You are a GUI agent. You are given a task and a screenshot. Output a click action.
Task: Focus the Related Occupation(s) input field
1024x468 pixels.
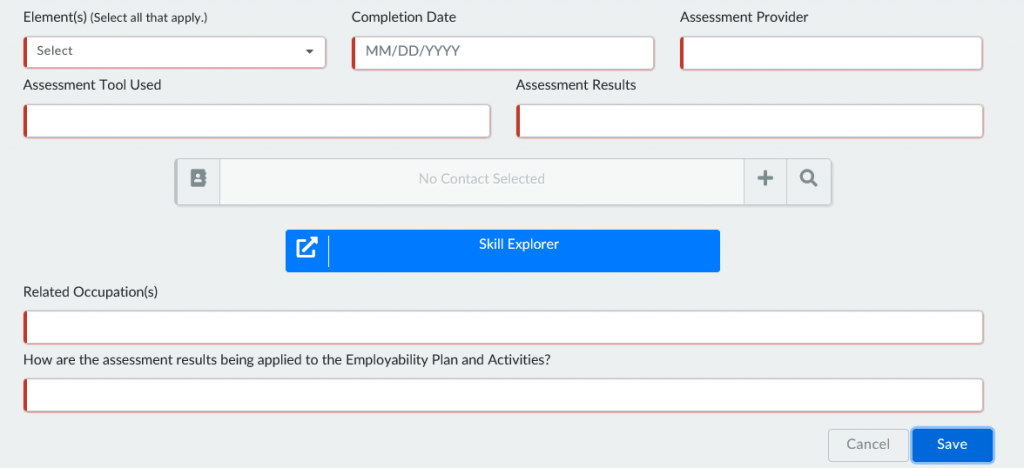click(x=503, y=327)
